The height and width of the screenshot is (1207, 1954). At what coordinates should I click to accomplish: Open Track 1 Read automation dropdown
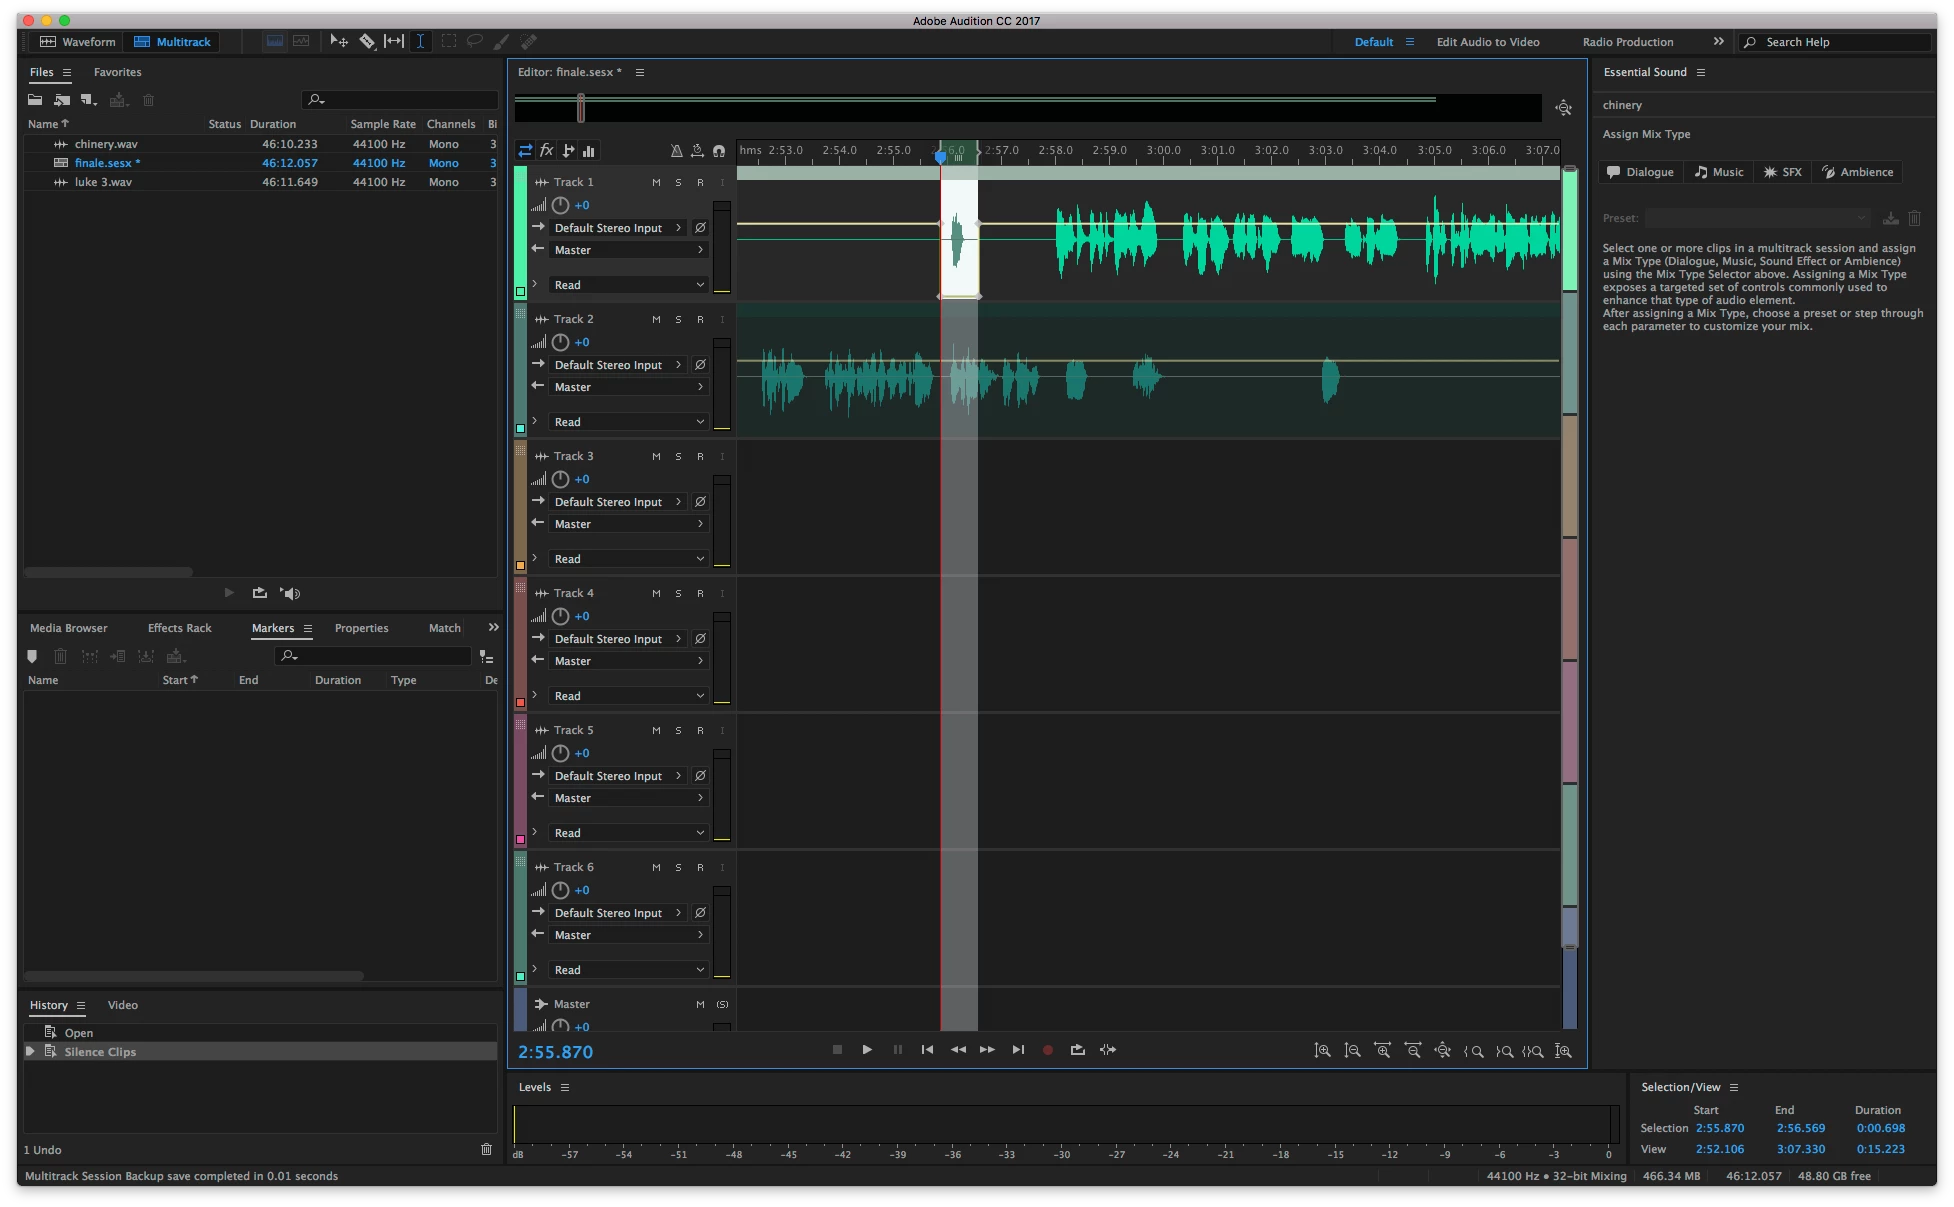click(628, 285)
